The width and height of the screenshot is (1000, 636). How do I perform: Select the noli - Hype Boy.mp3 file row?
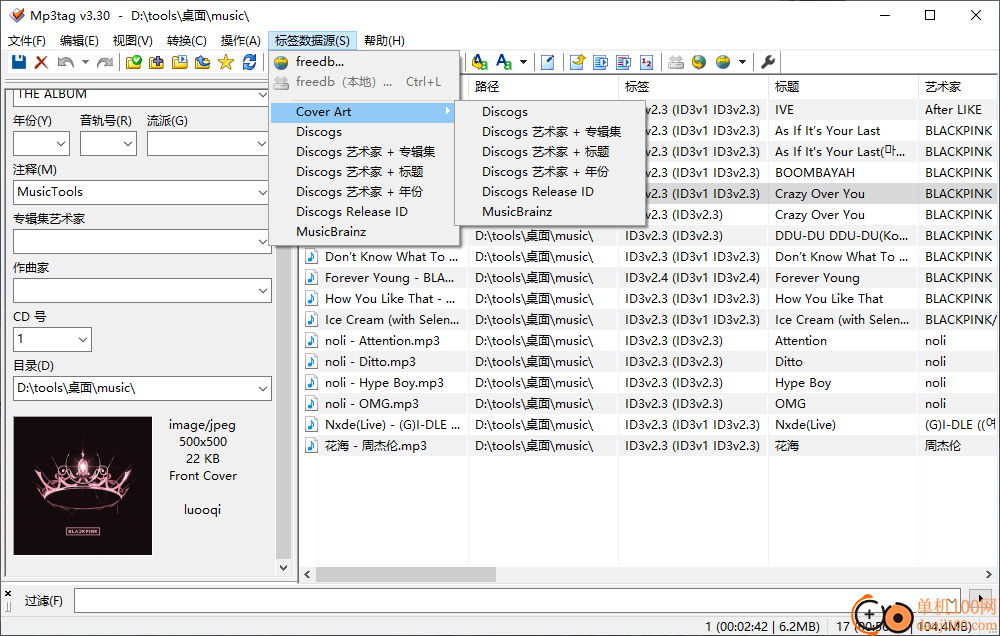(x=650, y=383)
